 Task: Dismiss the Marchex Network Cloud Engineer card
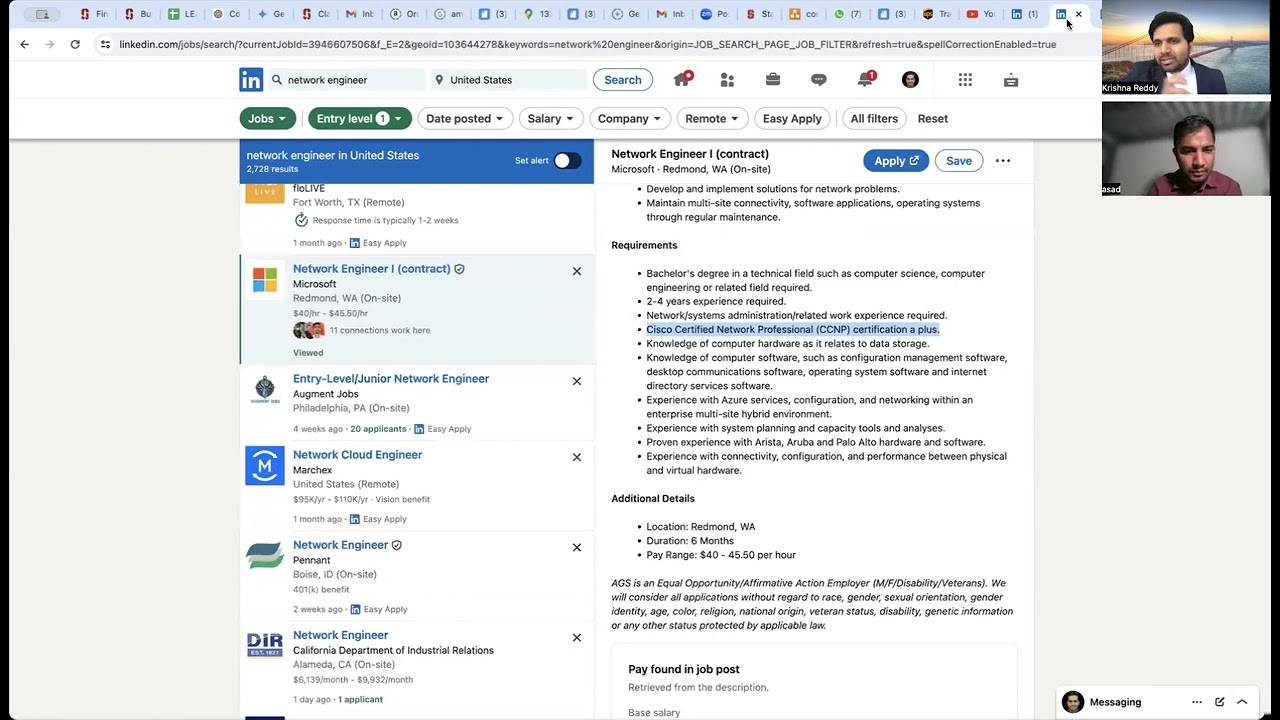[x=577, y=457]
